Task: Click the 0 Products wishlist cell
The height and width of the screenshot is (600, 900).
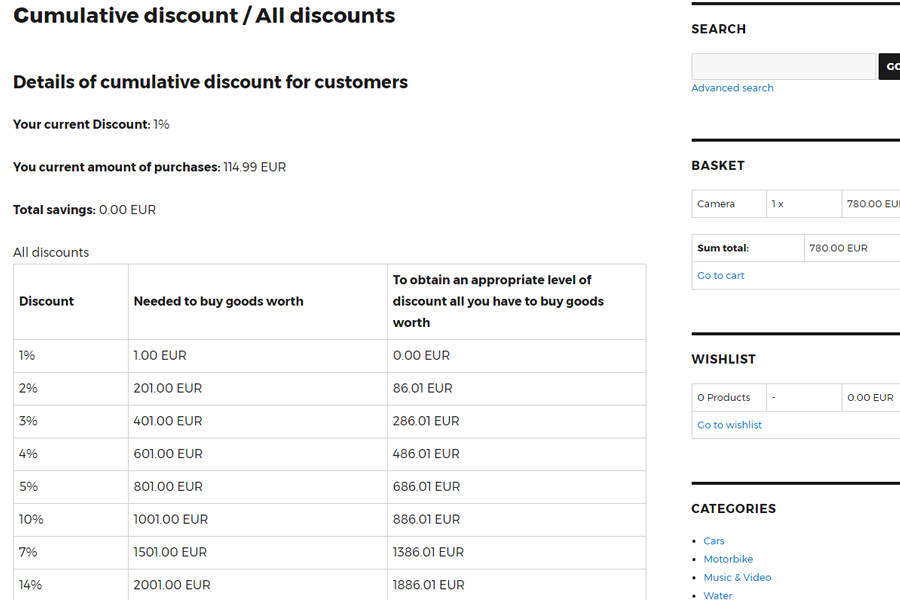Action: coord(723,398)
